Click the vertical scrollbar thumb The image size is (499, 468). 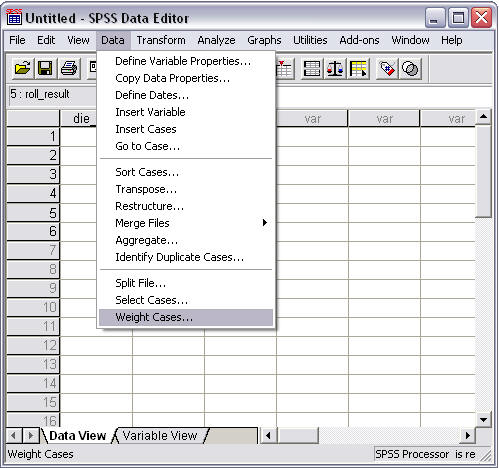(483, 171)
